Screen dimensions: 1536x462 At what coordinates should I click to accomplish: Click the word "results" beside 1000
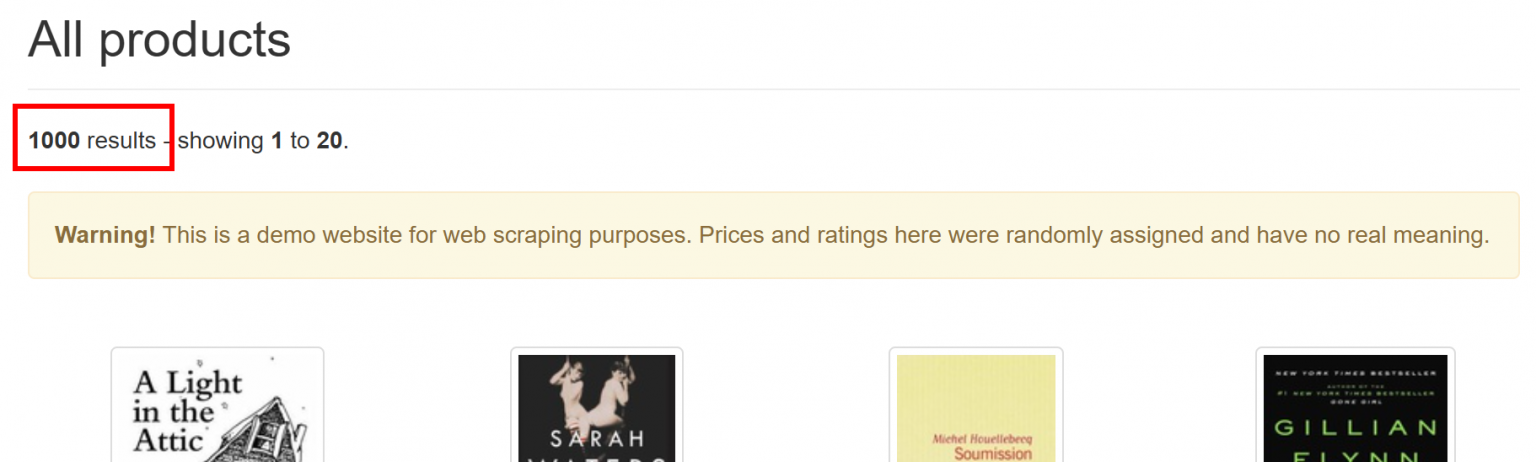[121, 140]
